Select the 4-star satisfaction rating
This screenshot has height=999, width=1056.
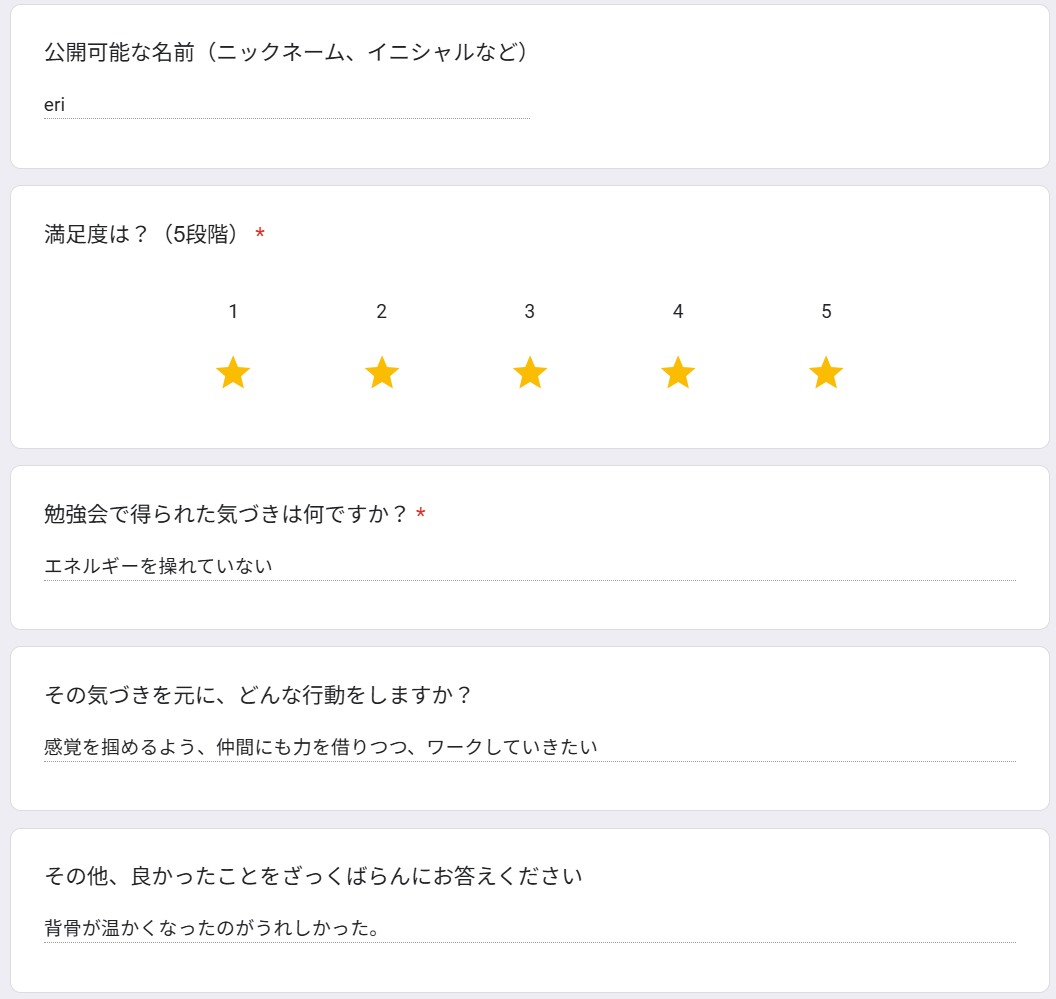pyautogui.click(x=678, y=373)
